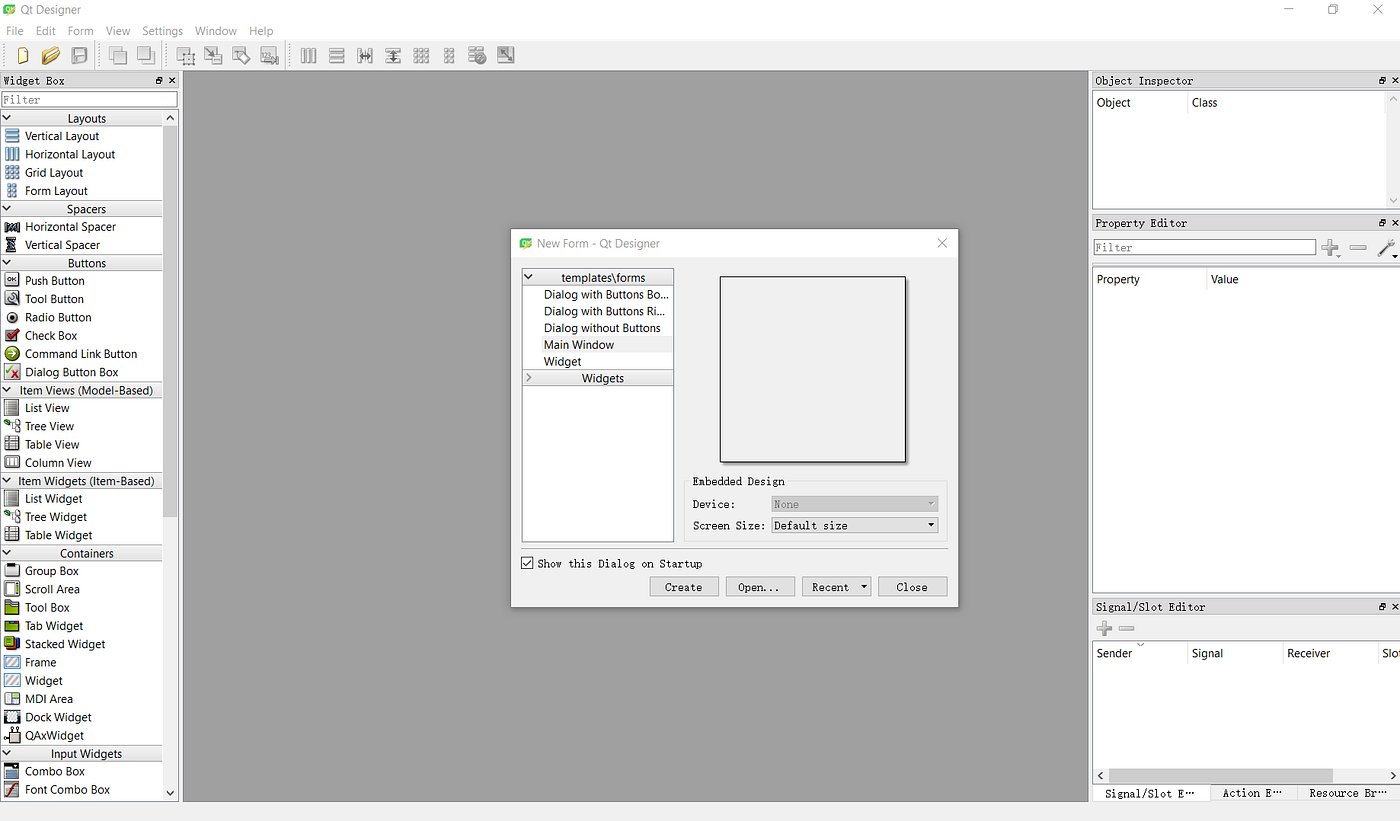This screenshot has width=1400, height=821.
Task: Expand the Widgets template category
Action: pyautogui.click(x=528, y=378)
